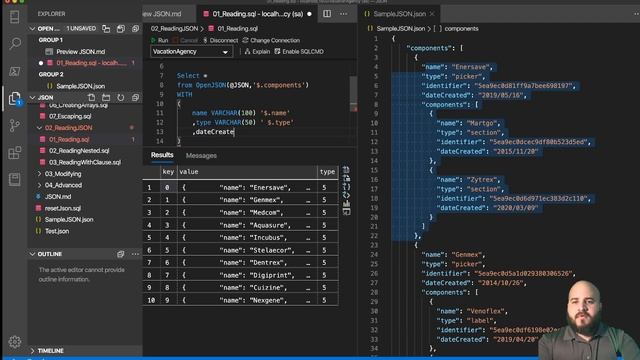
Task: Click Change Connection
Action: (271, 40)
